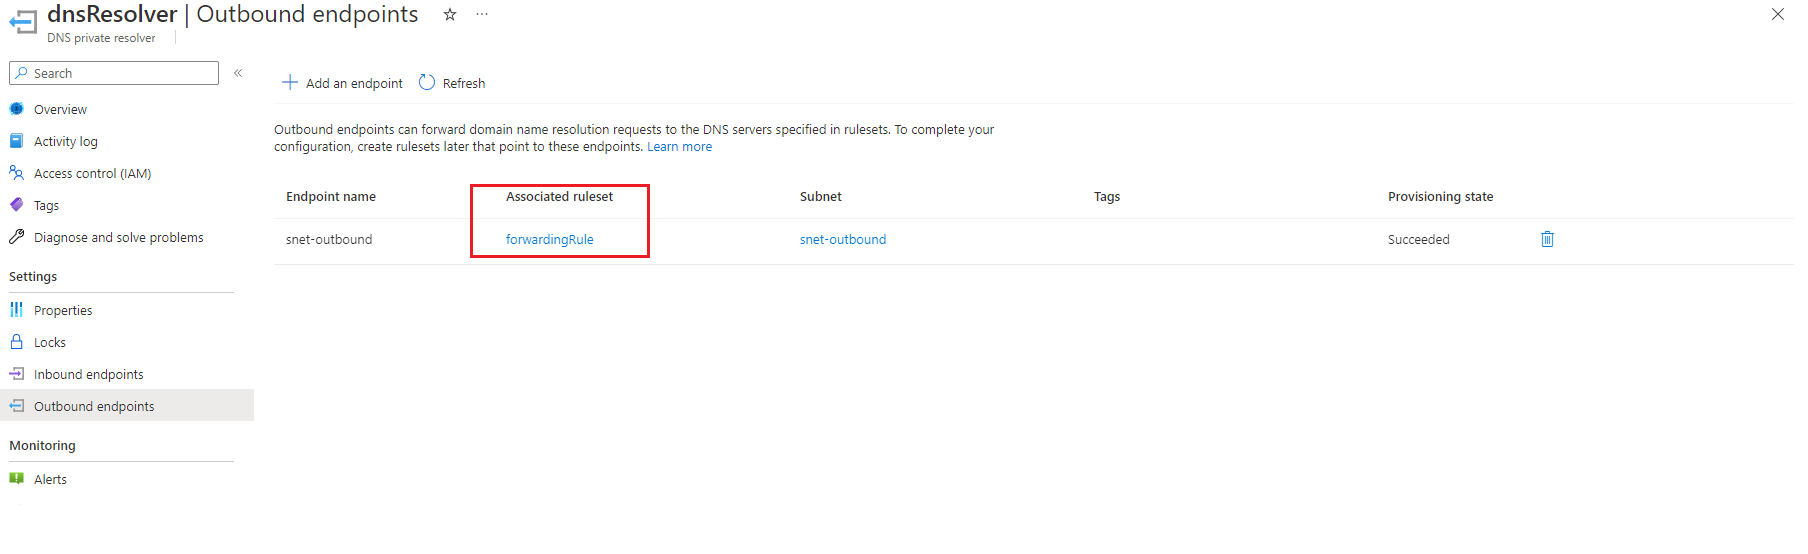Viewport: 1808px width, 554px height.
Task: Click the Diagnose wrench icon
Action: tap(16, 237)
